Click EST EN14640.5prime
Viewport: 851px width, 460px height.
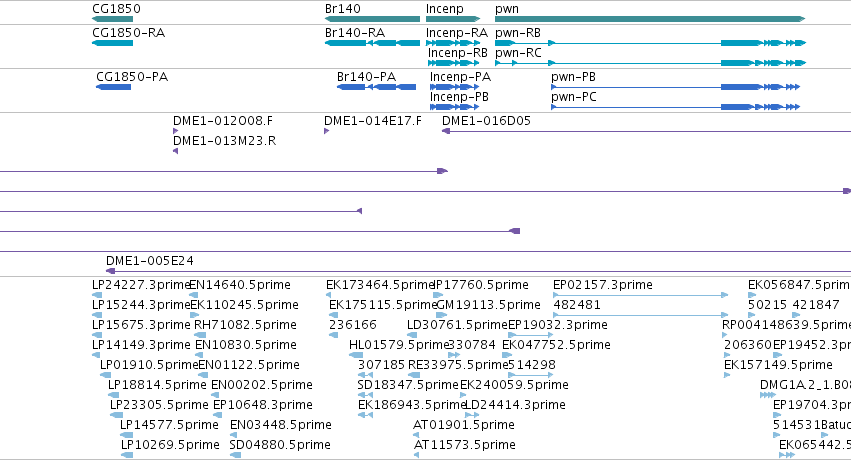pos(240,285)
